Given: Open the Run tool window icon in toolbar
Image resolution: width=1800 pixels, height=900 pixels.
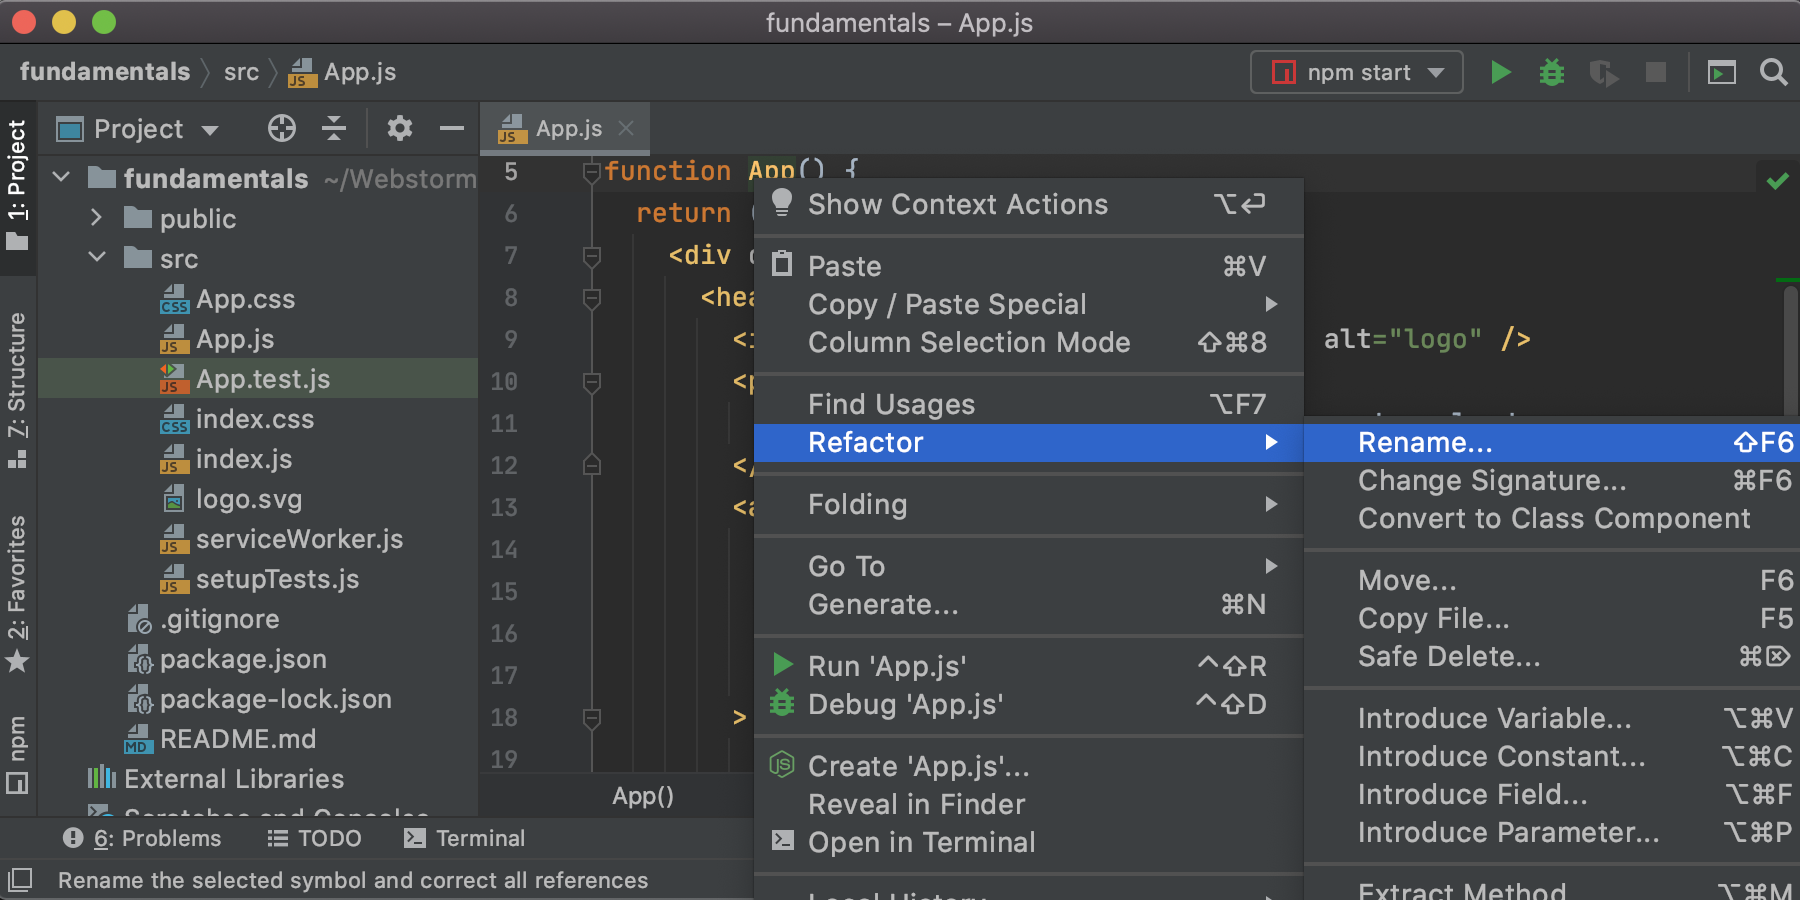Looking at the screenshot, I should coord(1721,72).
